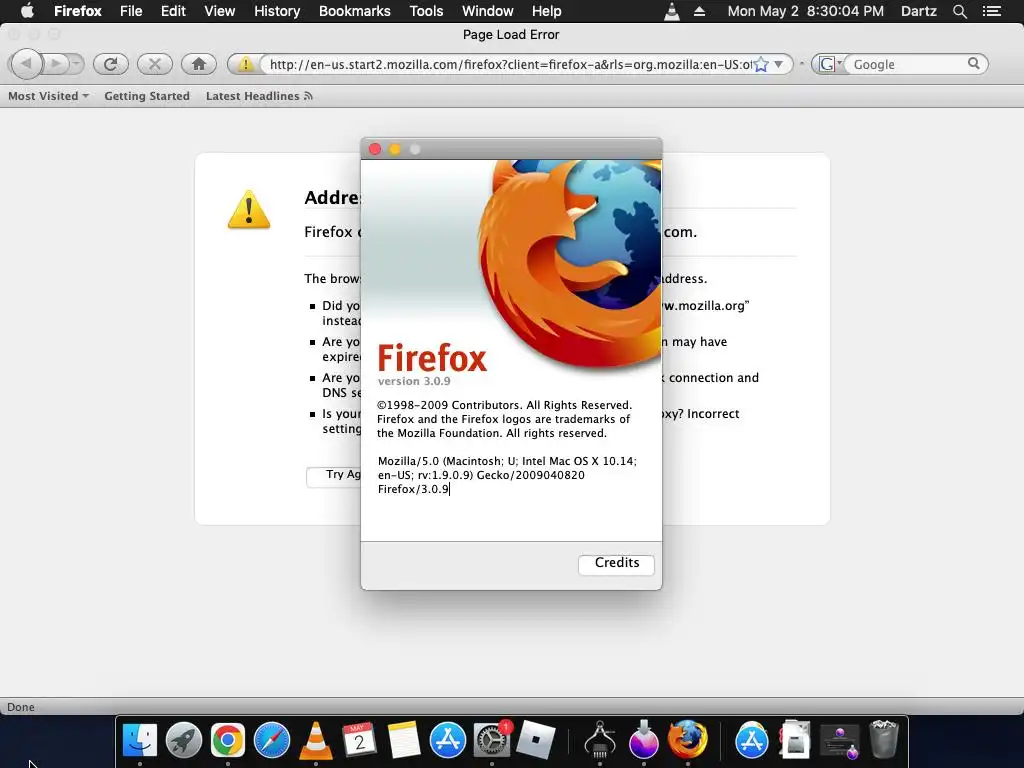Click the address bar URL field

(x=509, y=64)
